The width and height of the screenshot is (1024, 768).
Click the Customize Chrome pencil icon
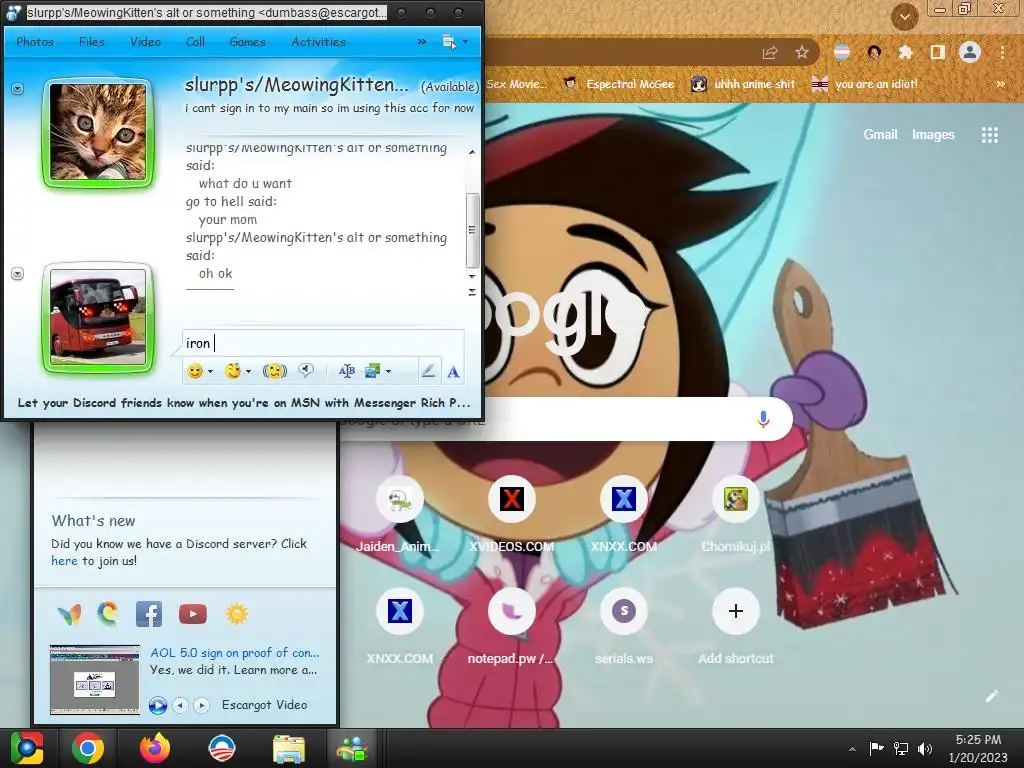coord(991,696)
